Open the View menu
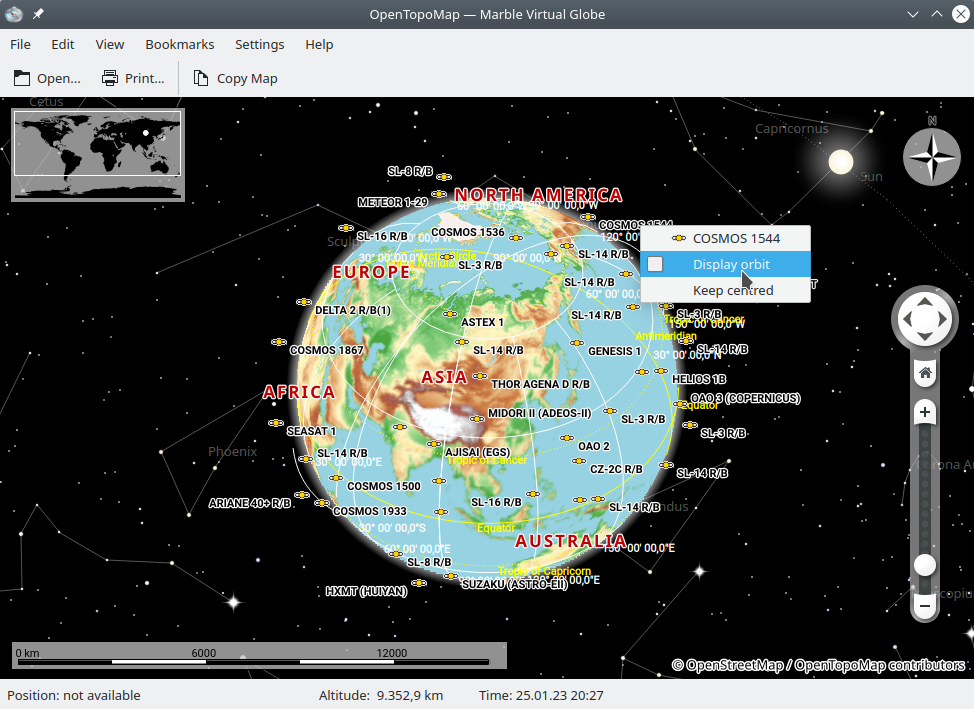Screen dimensions: 974x709 click(110, 44)
